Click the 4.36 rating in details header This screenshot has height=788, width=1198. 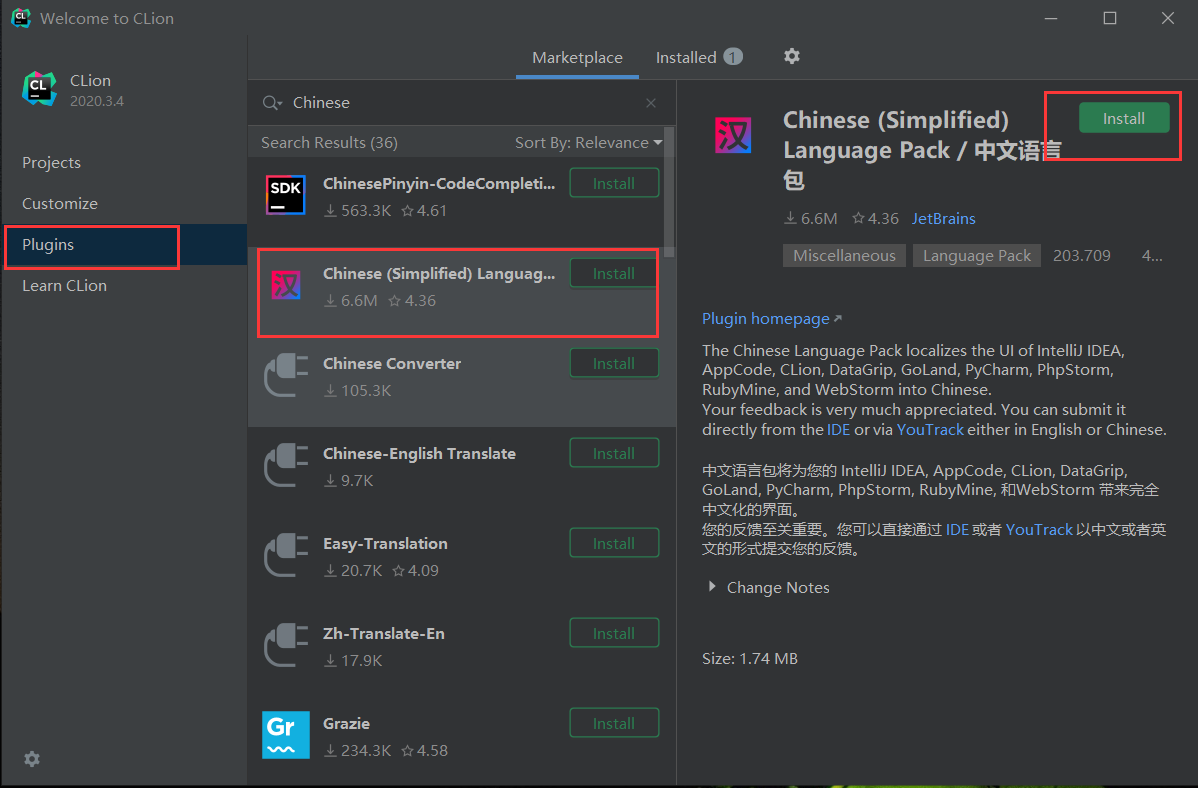coord(876,219)
